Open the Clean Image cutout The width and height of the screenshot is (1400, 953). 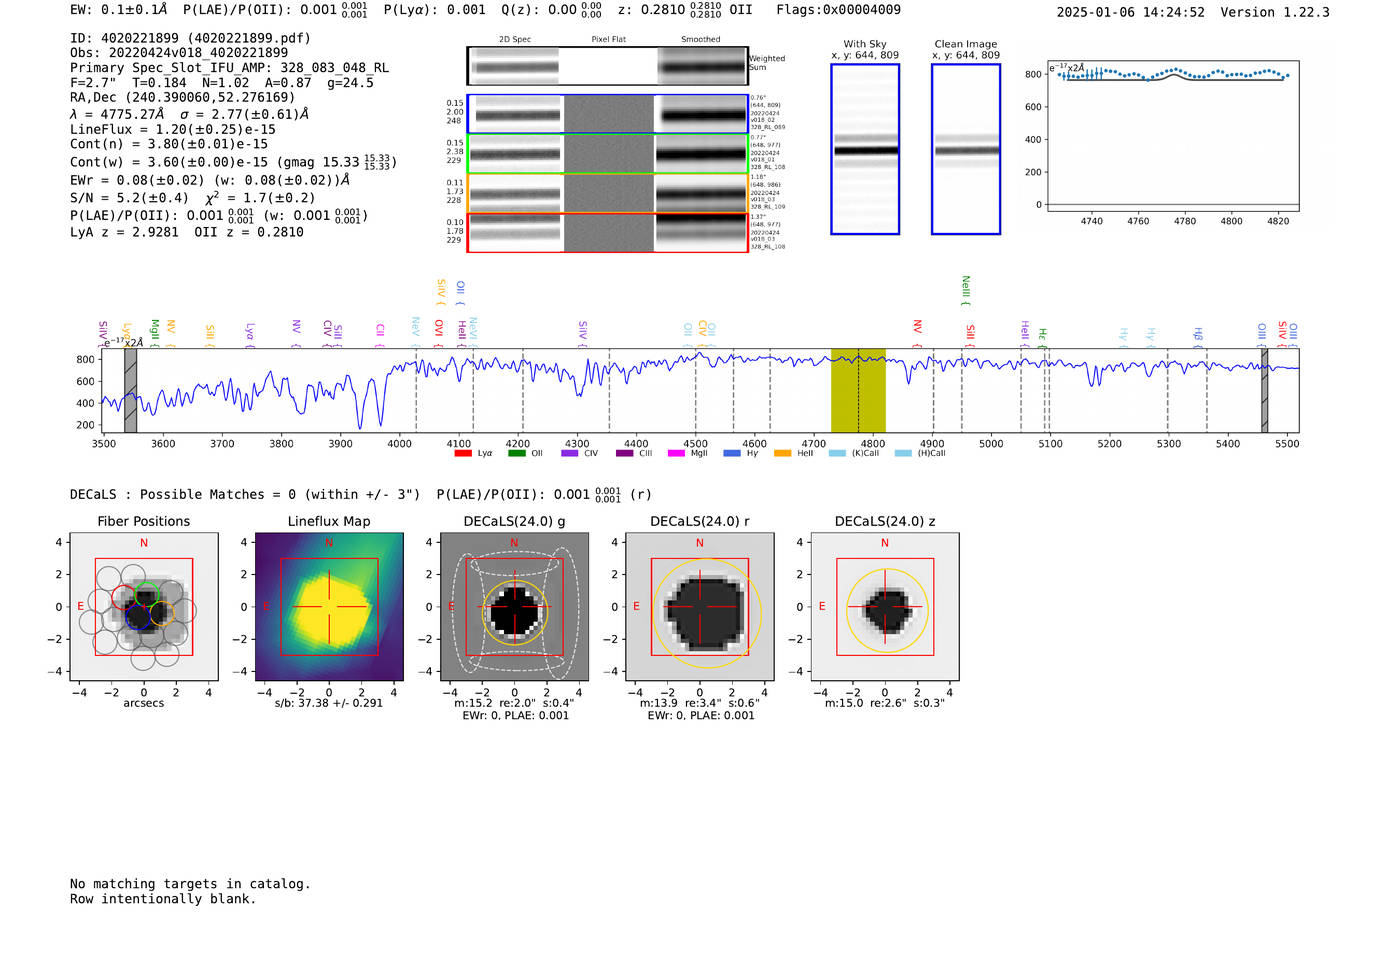966,149
